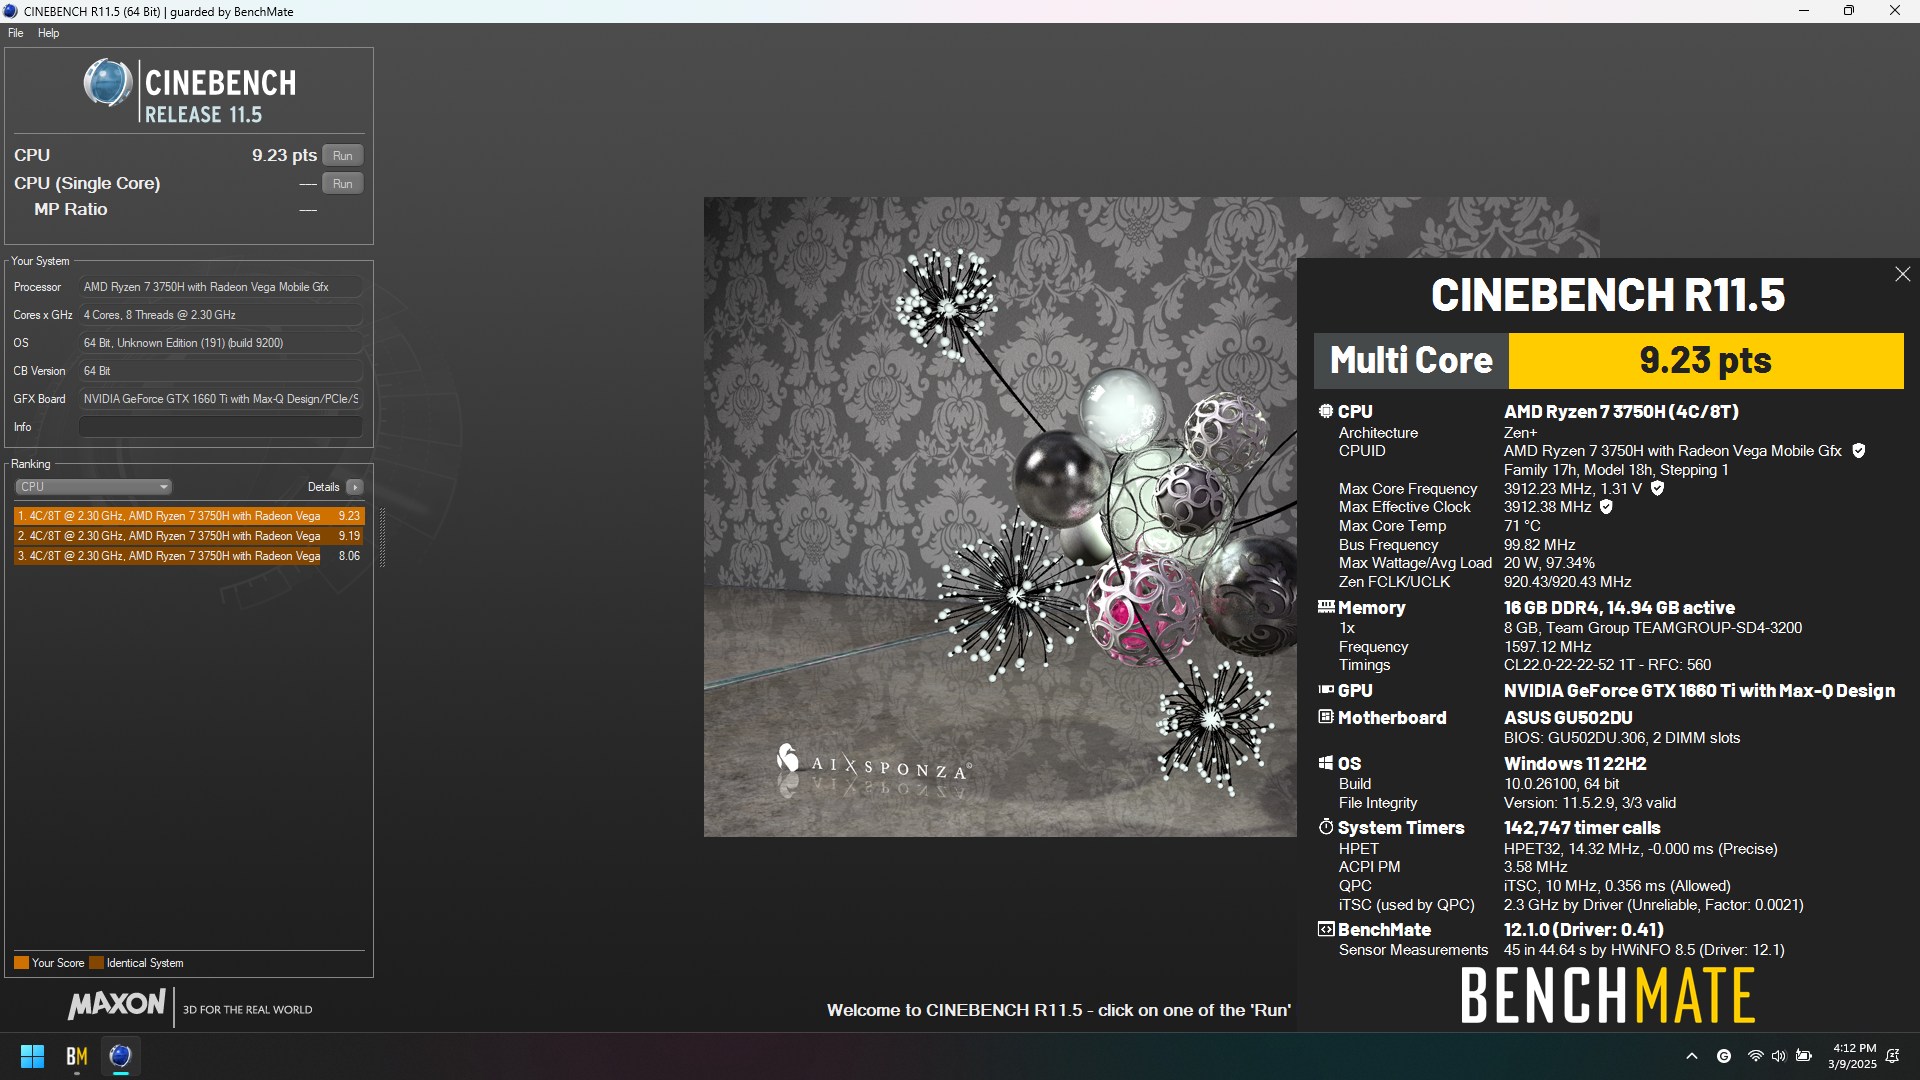
Task: Click the Max Core Frequency shield icon
Action: 1657,488
